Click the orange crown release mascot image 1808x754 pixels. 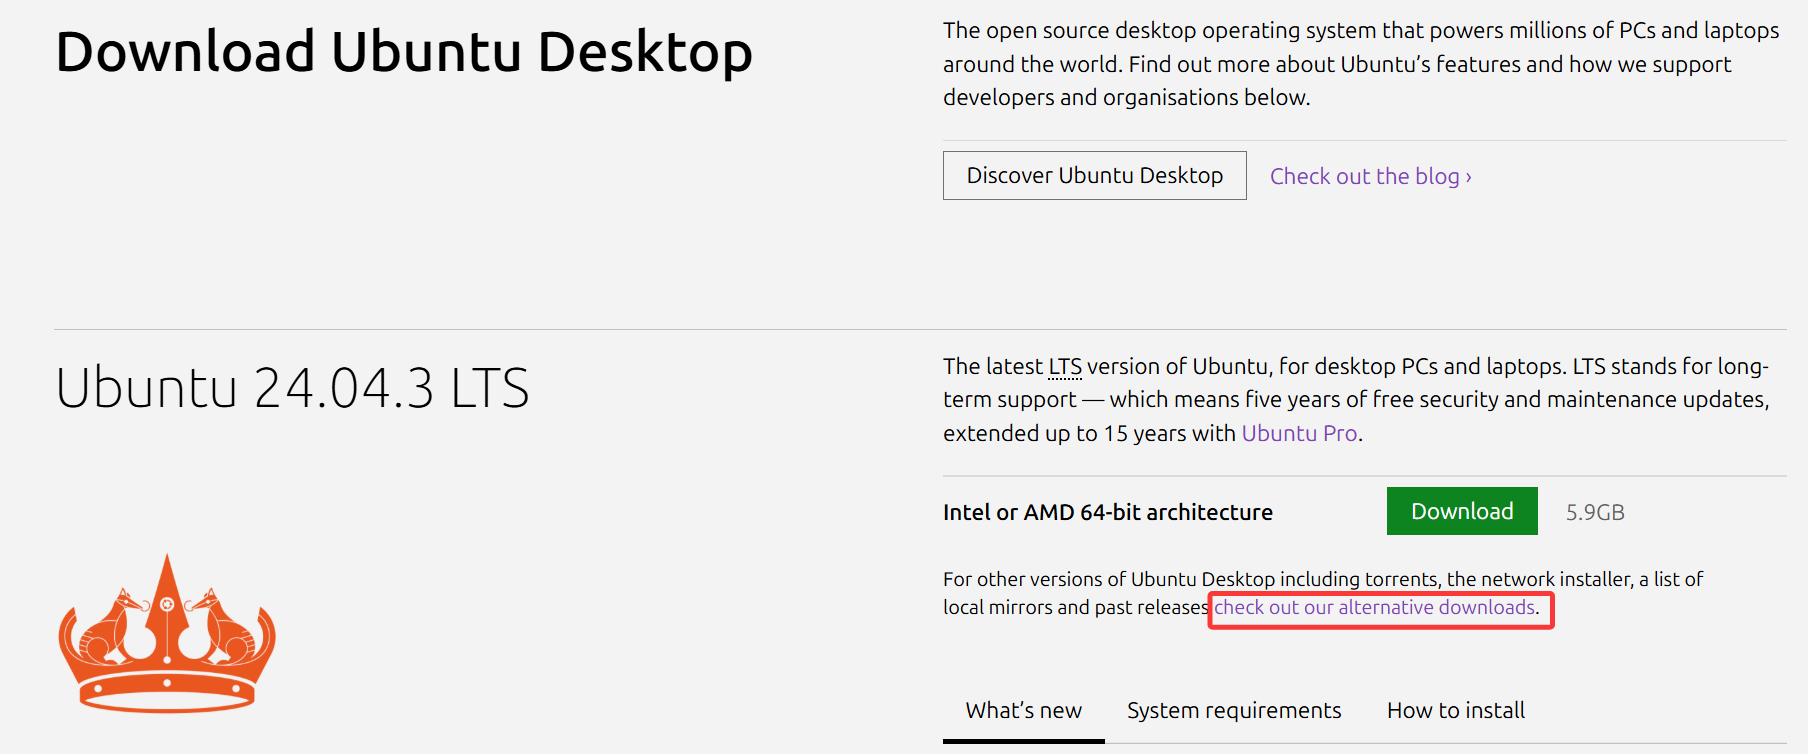[x=167, y=633]
